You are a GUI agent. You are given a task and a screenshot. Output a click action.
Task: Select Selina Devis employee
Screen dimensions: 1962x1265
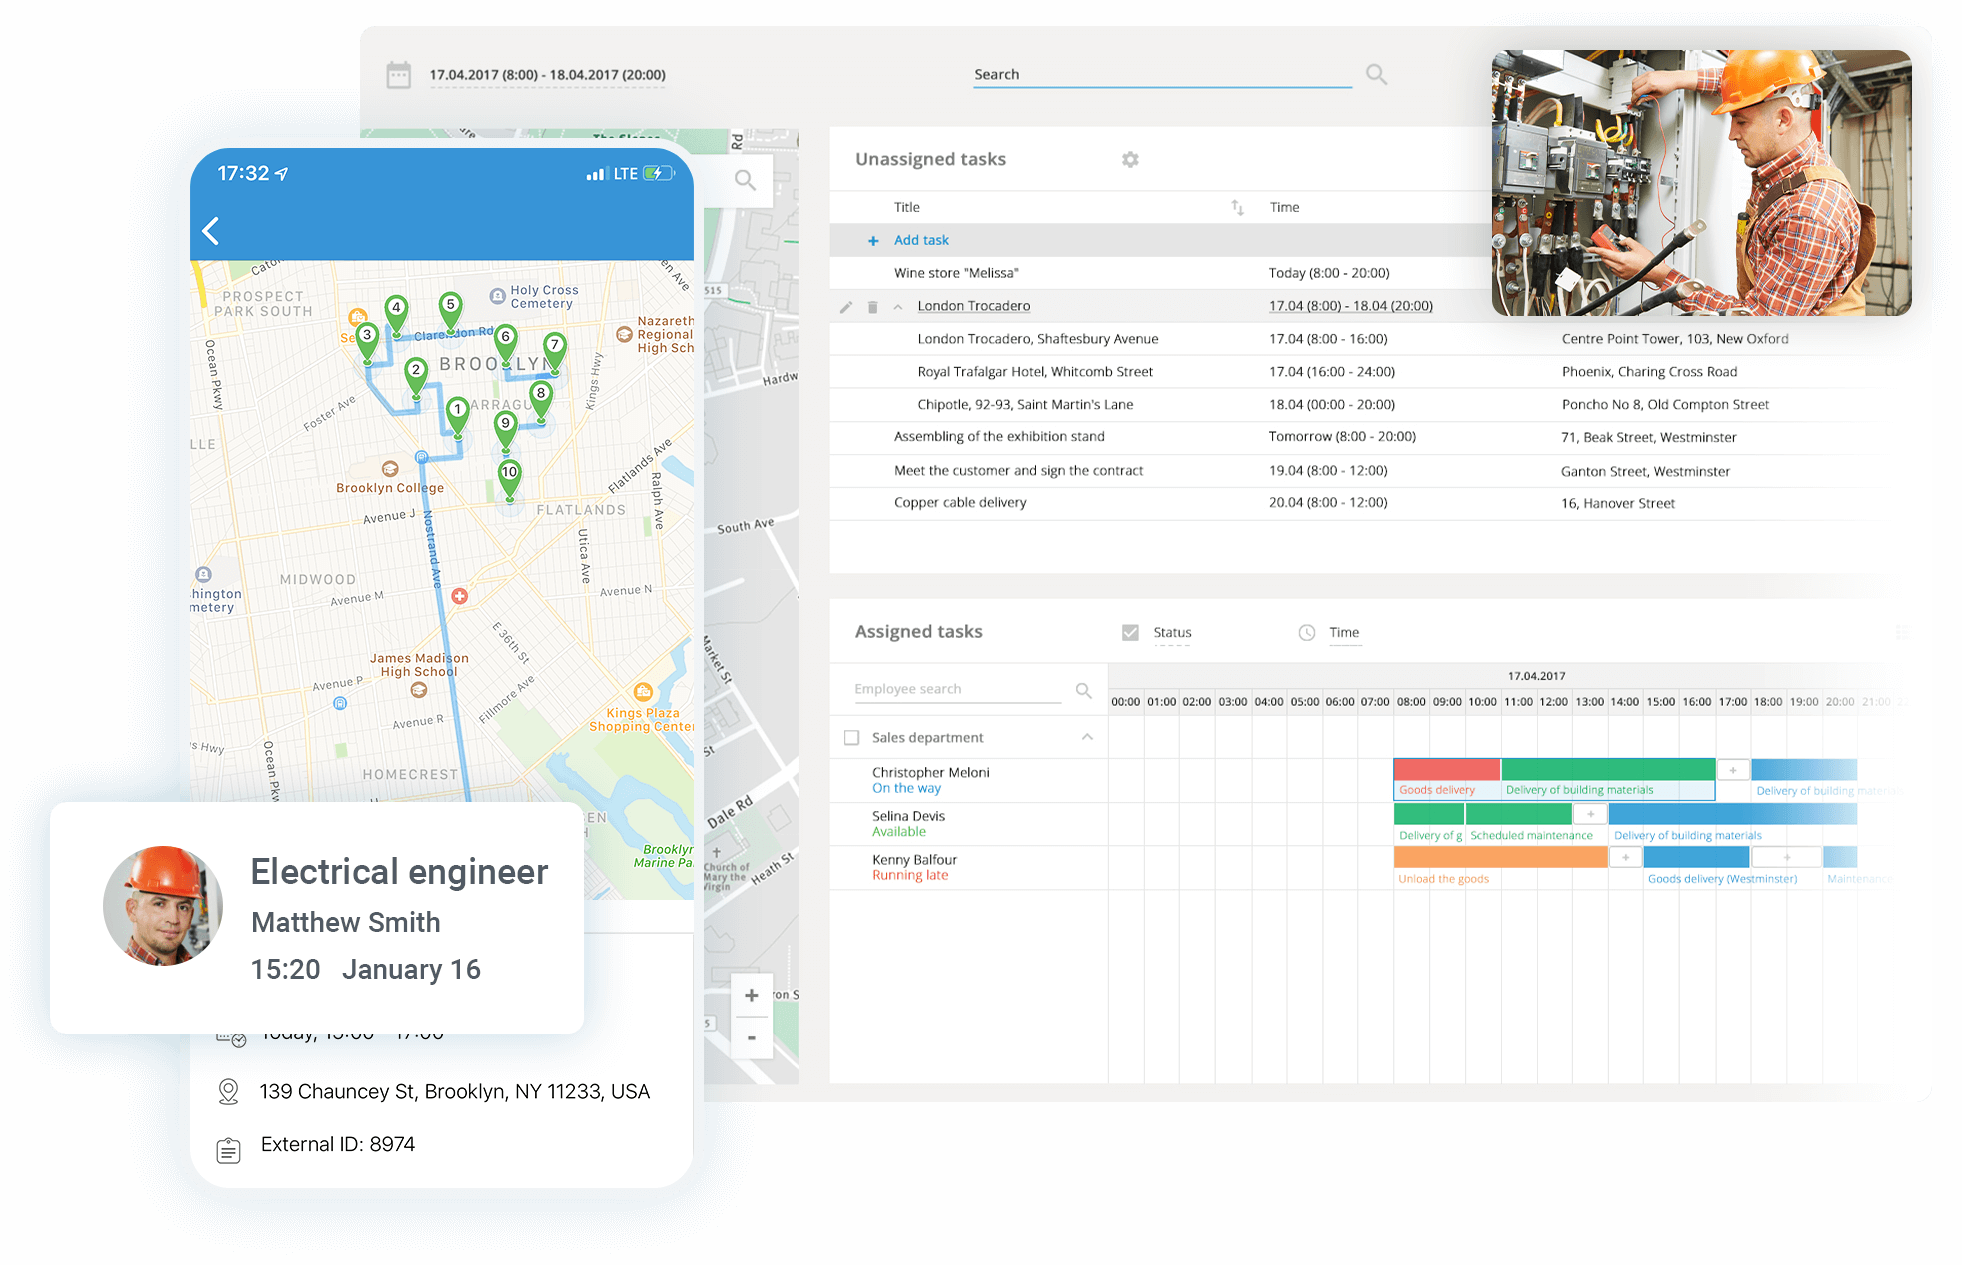tap(908, 816)
